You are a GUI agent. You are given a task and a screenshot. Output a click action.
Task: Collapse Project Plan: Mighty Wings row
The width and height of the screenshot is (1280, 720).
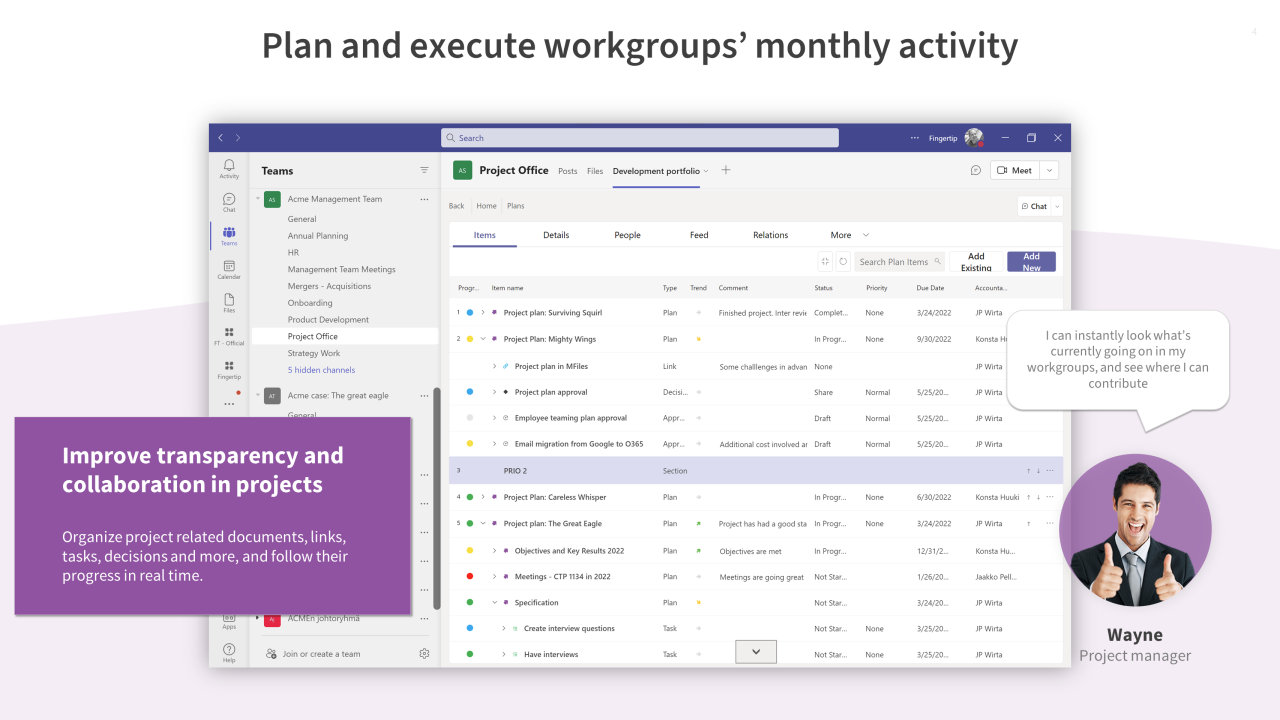pyautogui.click(x=483, y=339)
